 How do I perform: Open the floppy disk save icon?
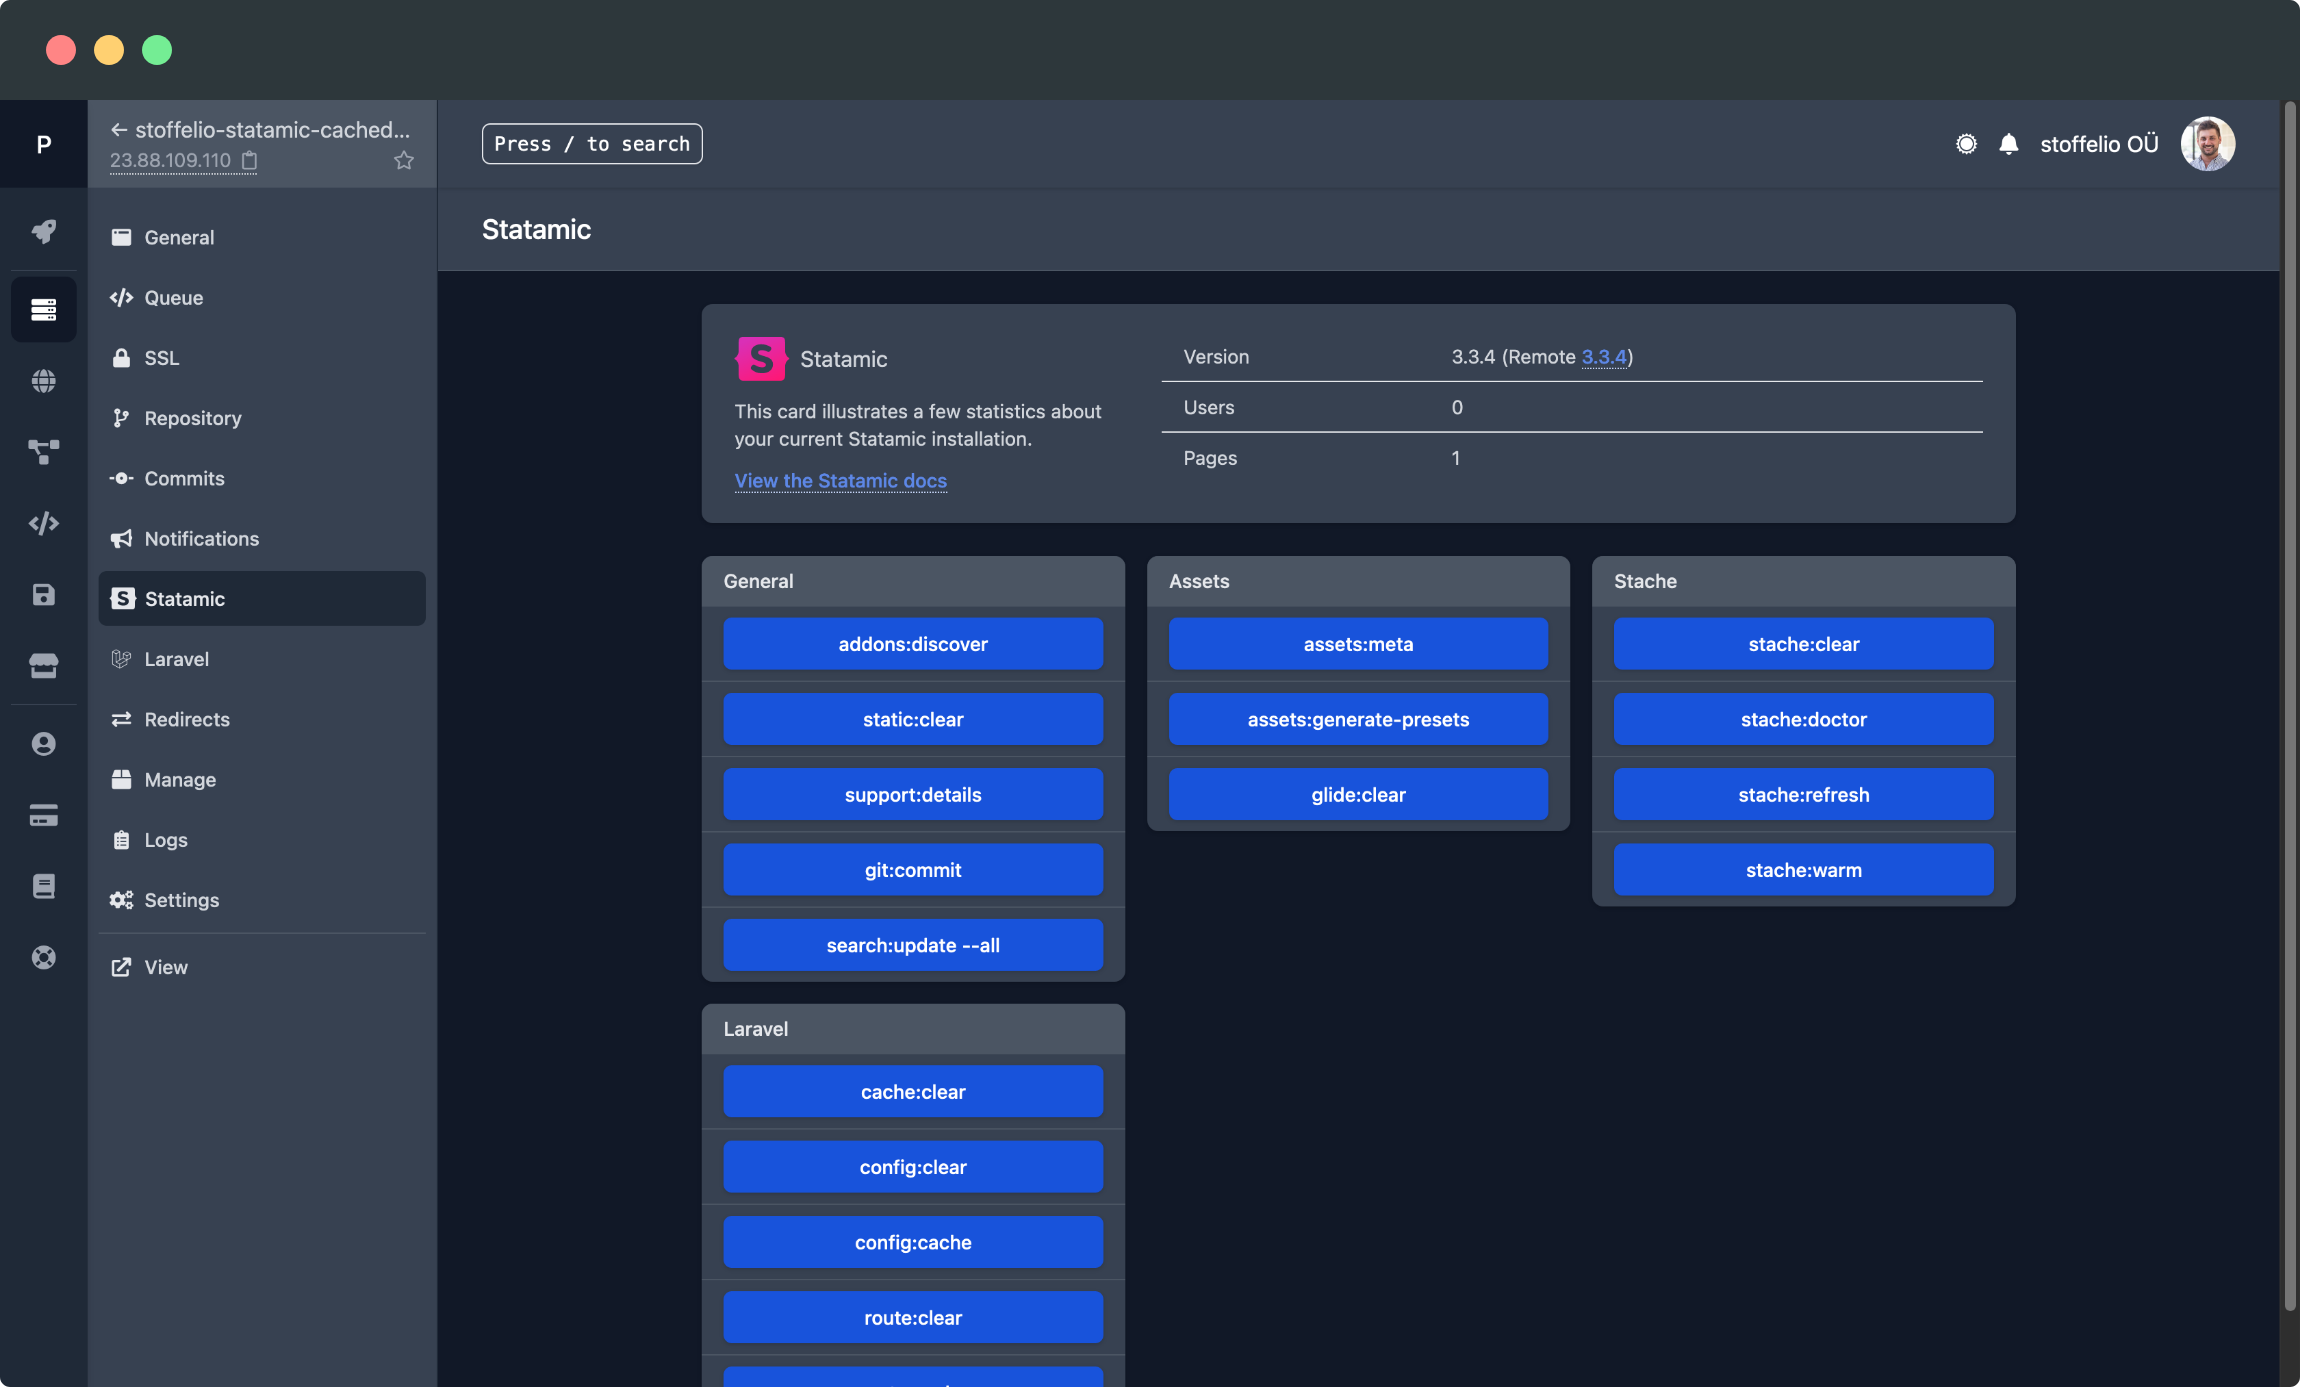43,595
